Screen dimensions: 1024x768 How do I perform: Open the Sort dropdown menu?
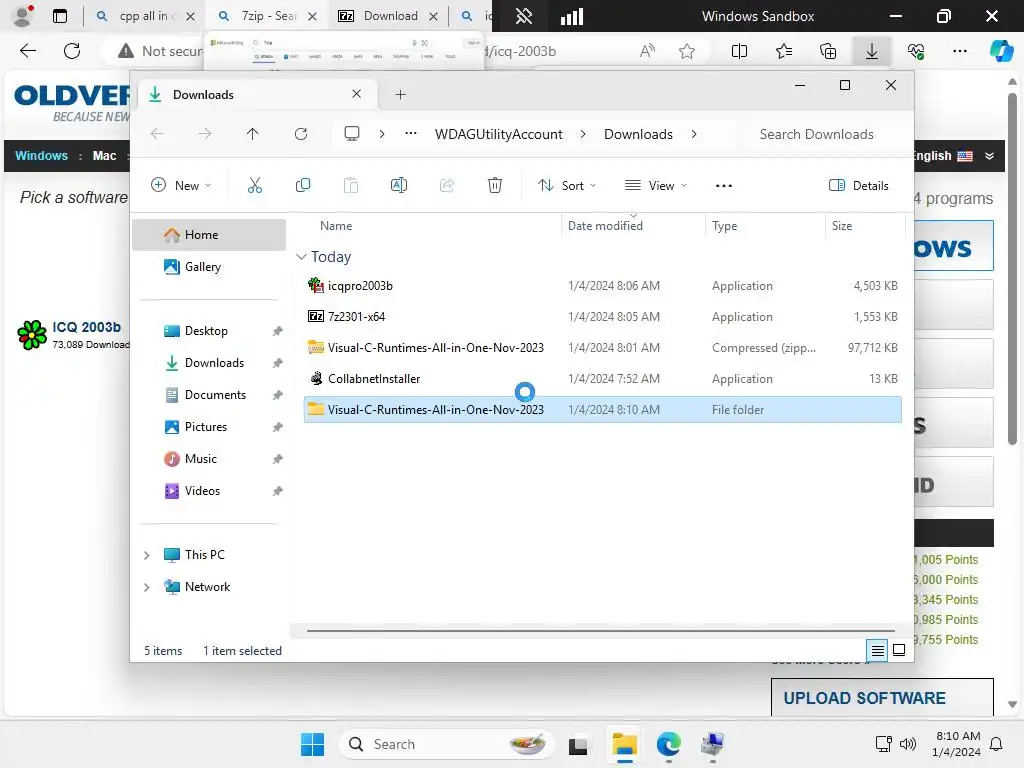pos(566,185)
